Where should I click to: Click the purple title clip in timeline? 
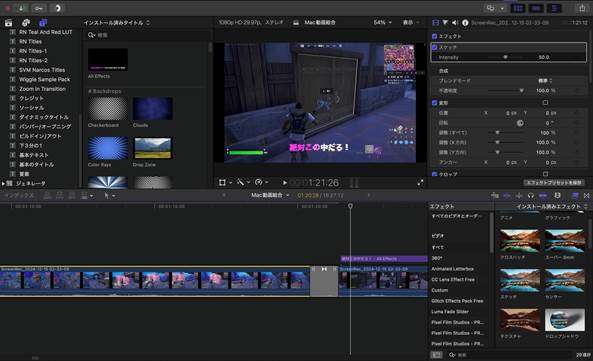383,259
